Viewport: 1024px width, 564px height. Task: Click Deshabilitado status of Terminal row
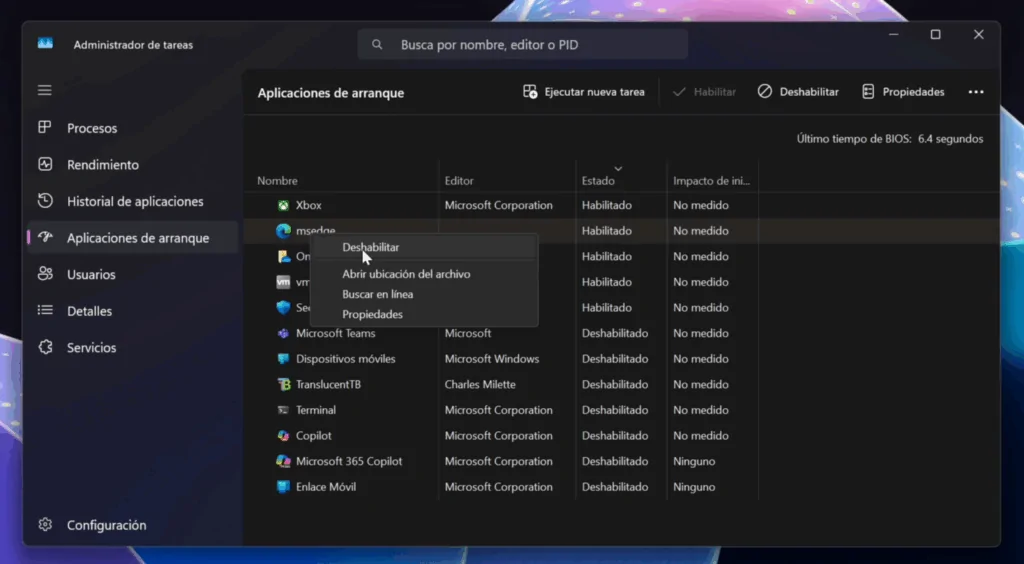click(x=615, y=410)
